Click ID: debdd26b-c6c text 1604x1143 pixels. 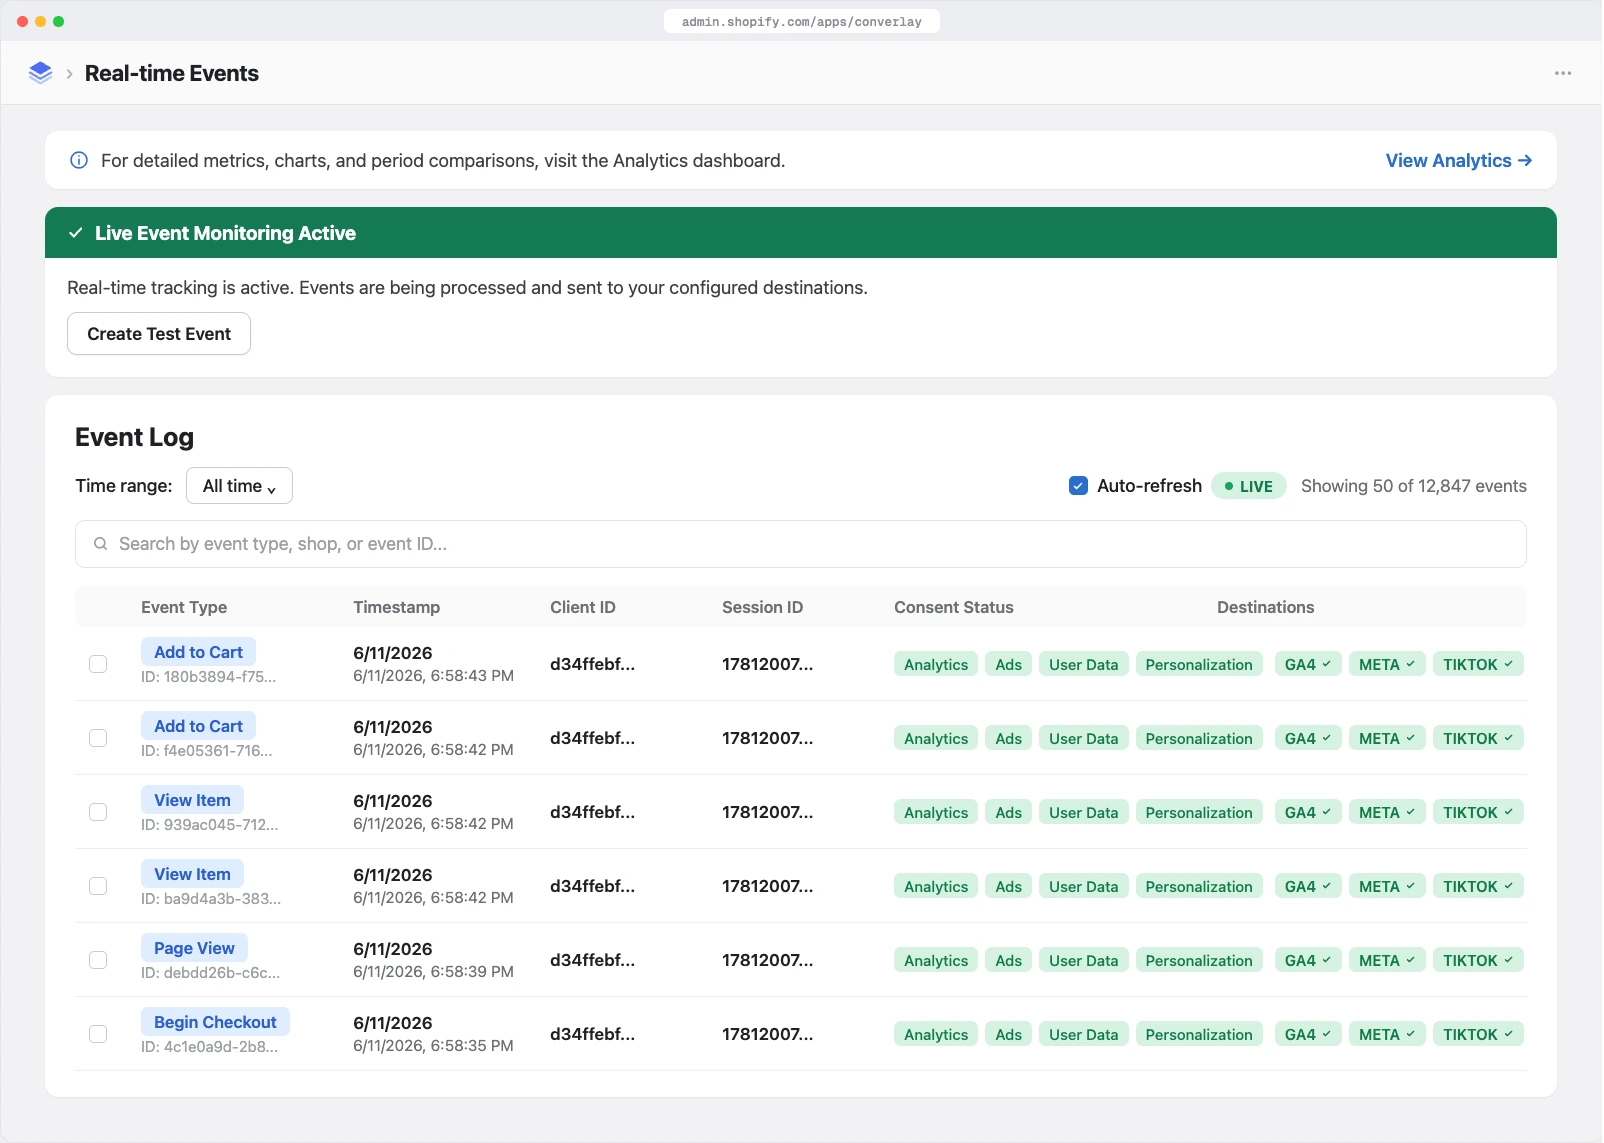coord(210,972)
